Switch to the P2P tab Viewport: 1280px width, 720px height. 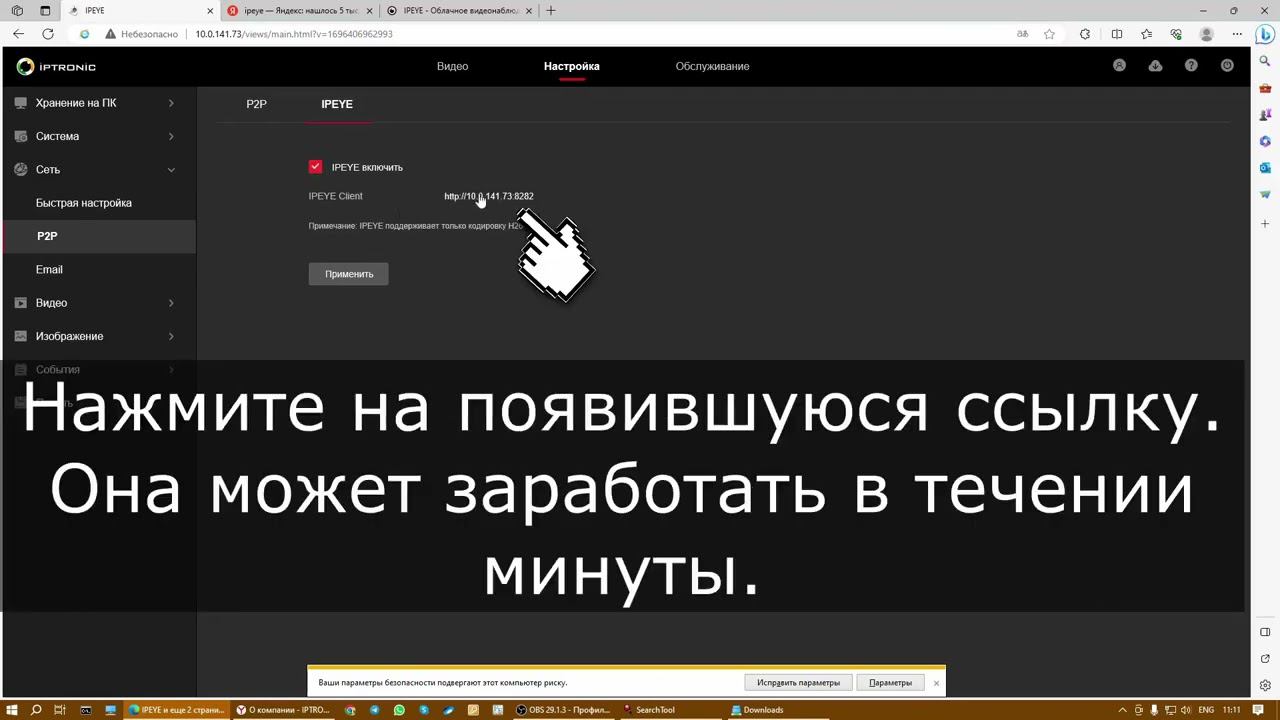pyautogui.click(x=256, y=104)
